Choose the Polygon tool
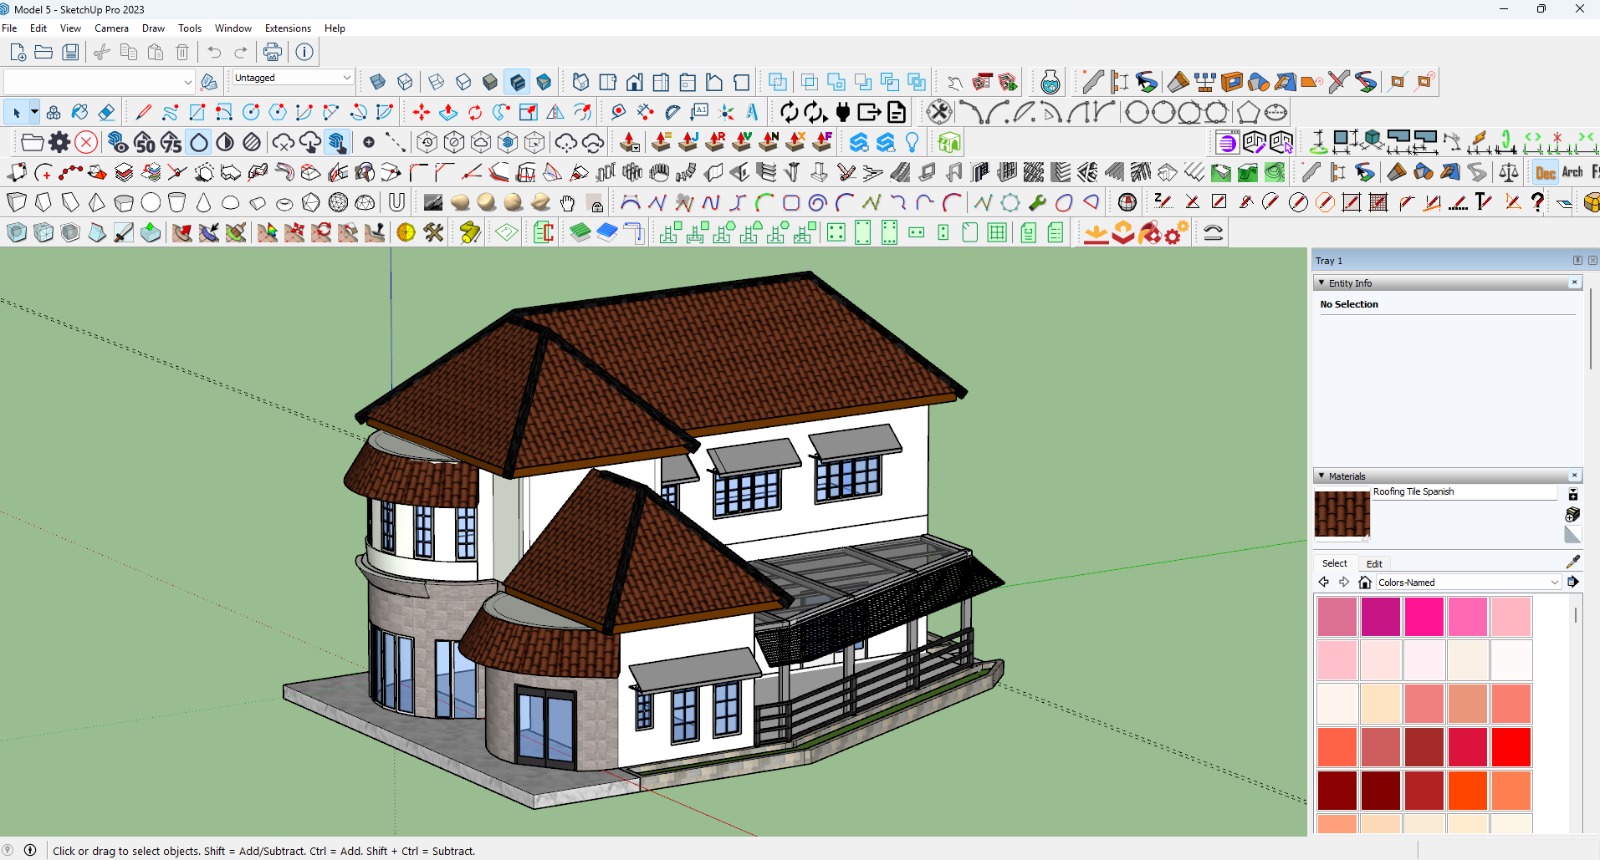 (x=278, y=112)
